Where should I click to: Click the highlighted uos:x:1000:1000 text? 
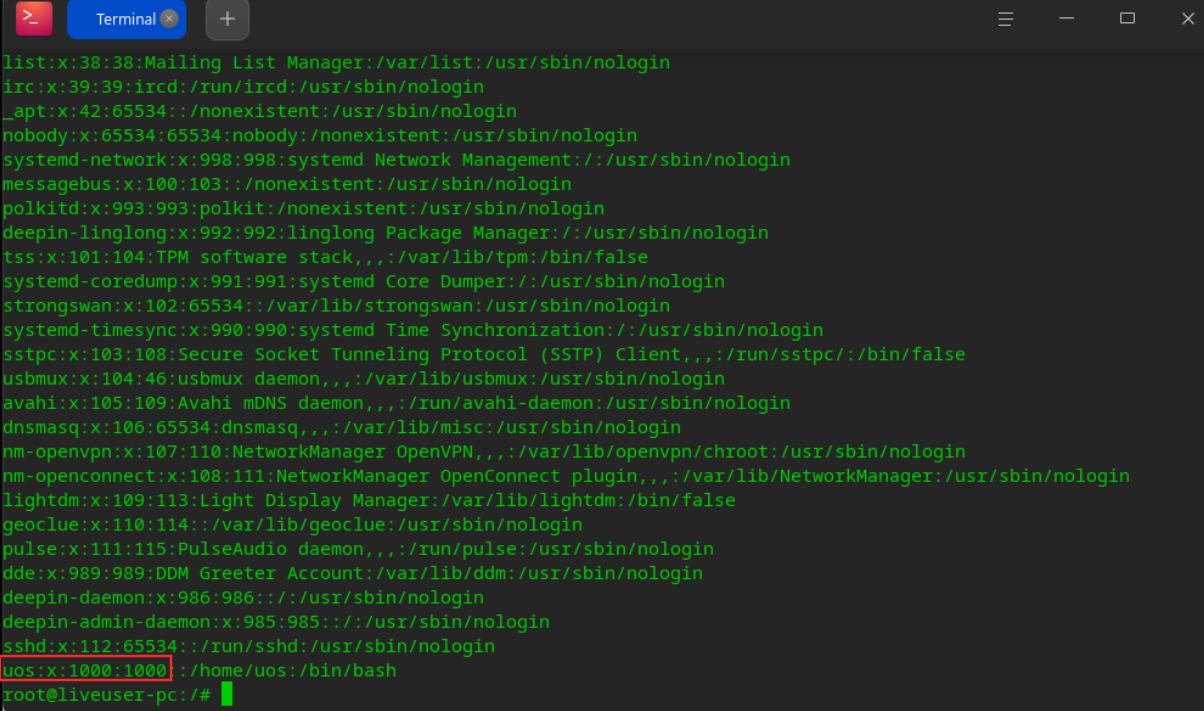tap(86, 670)
